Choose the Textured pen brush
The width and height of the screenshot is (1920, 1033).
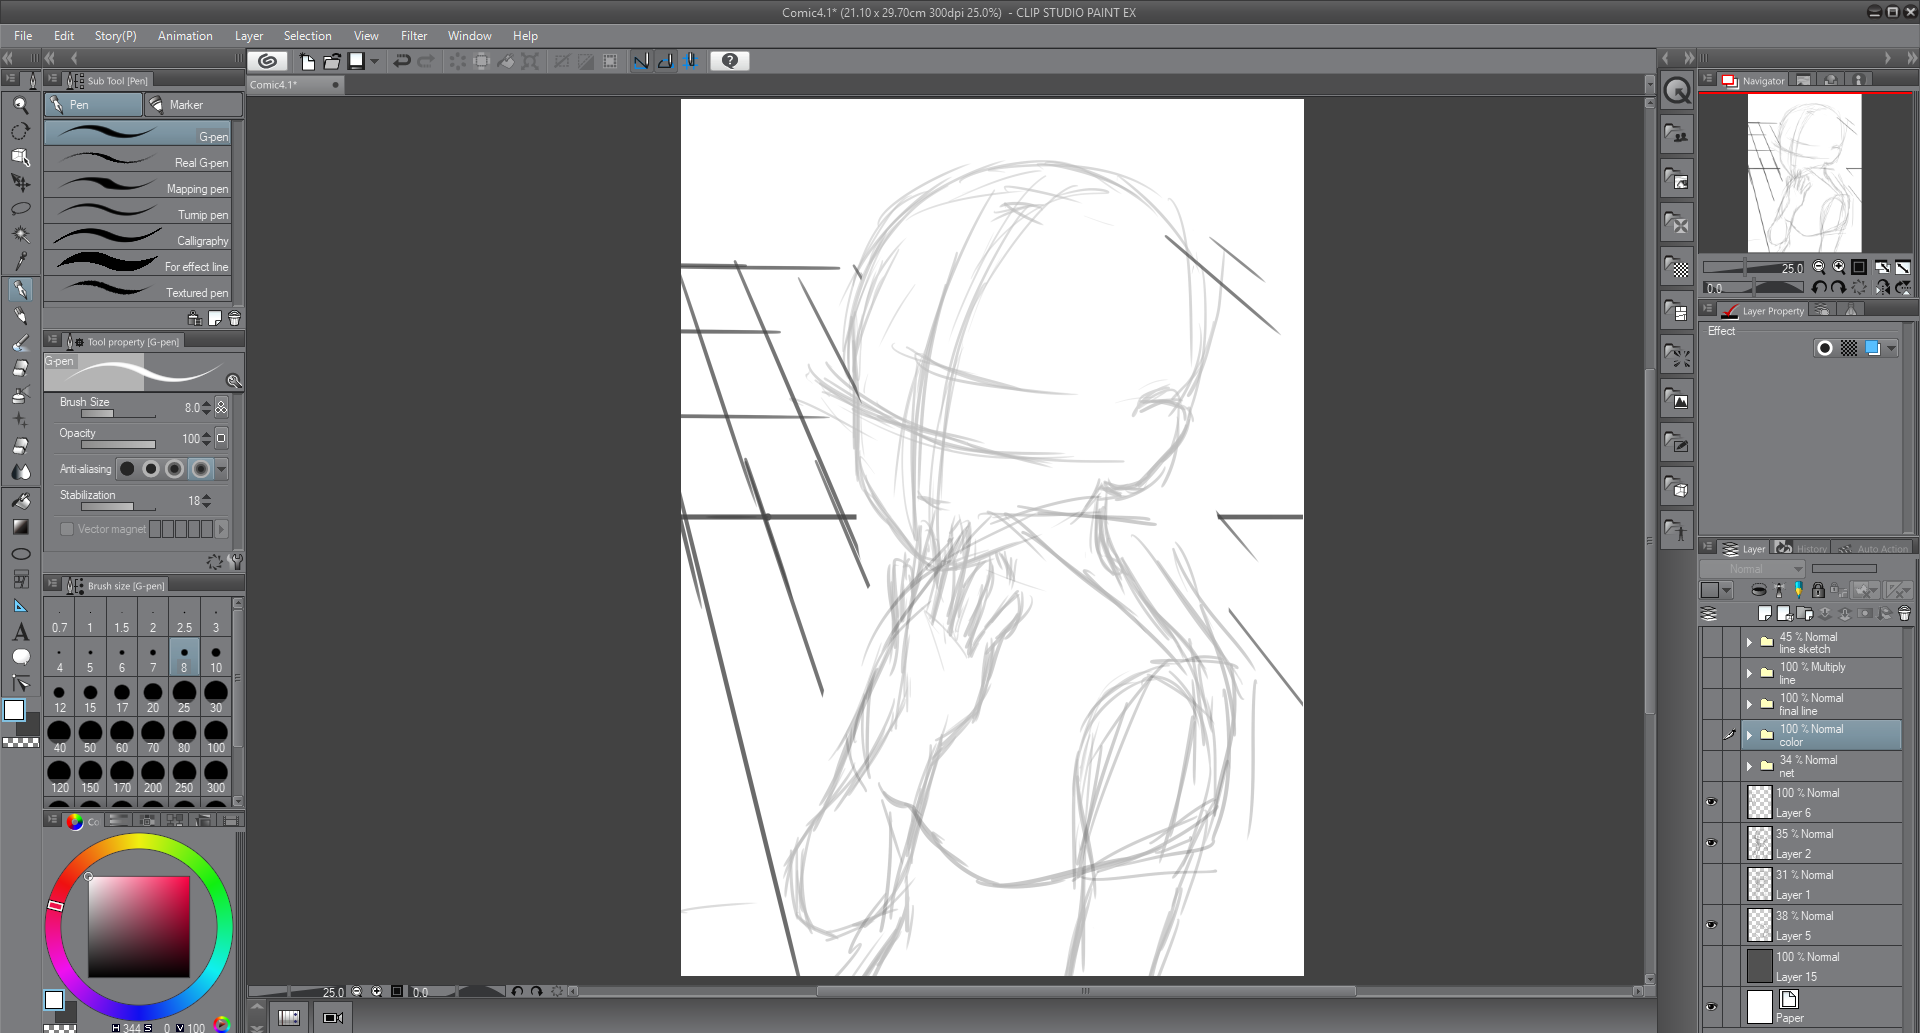point(138,292)
